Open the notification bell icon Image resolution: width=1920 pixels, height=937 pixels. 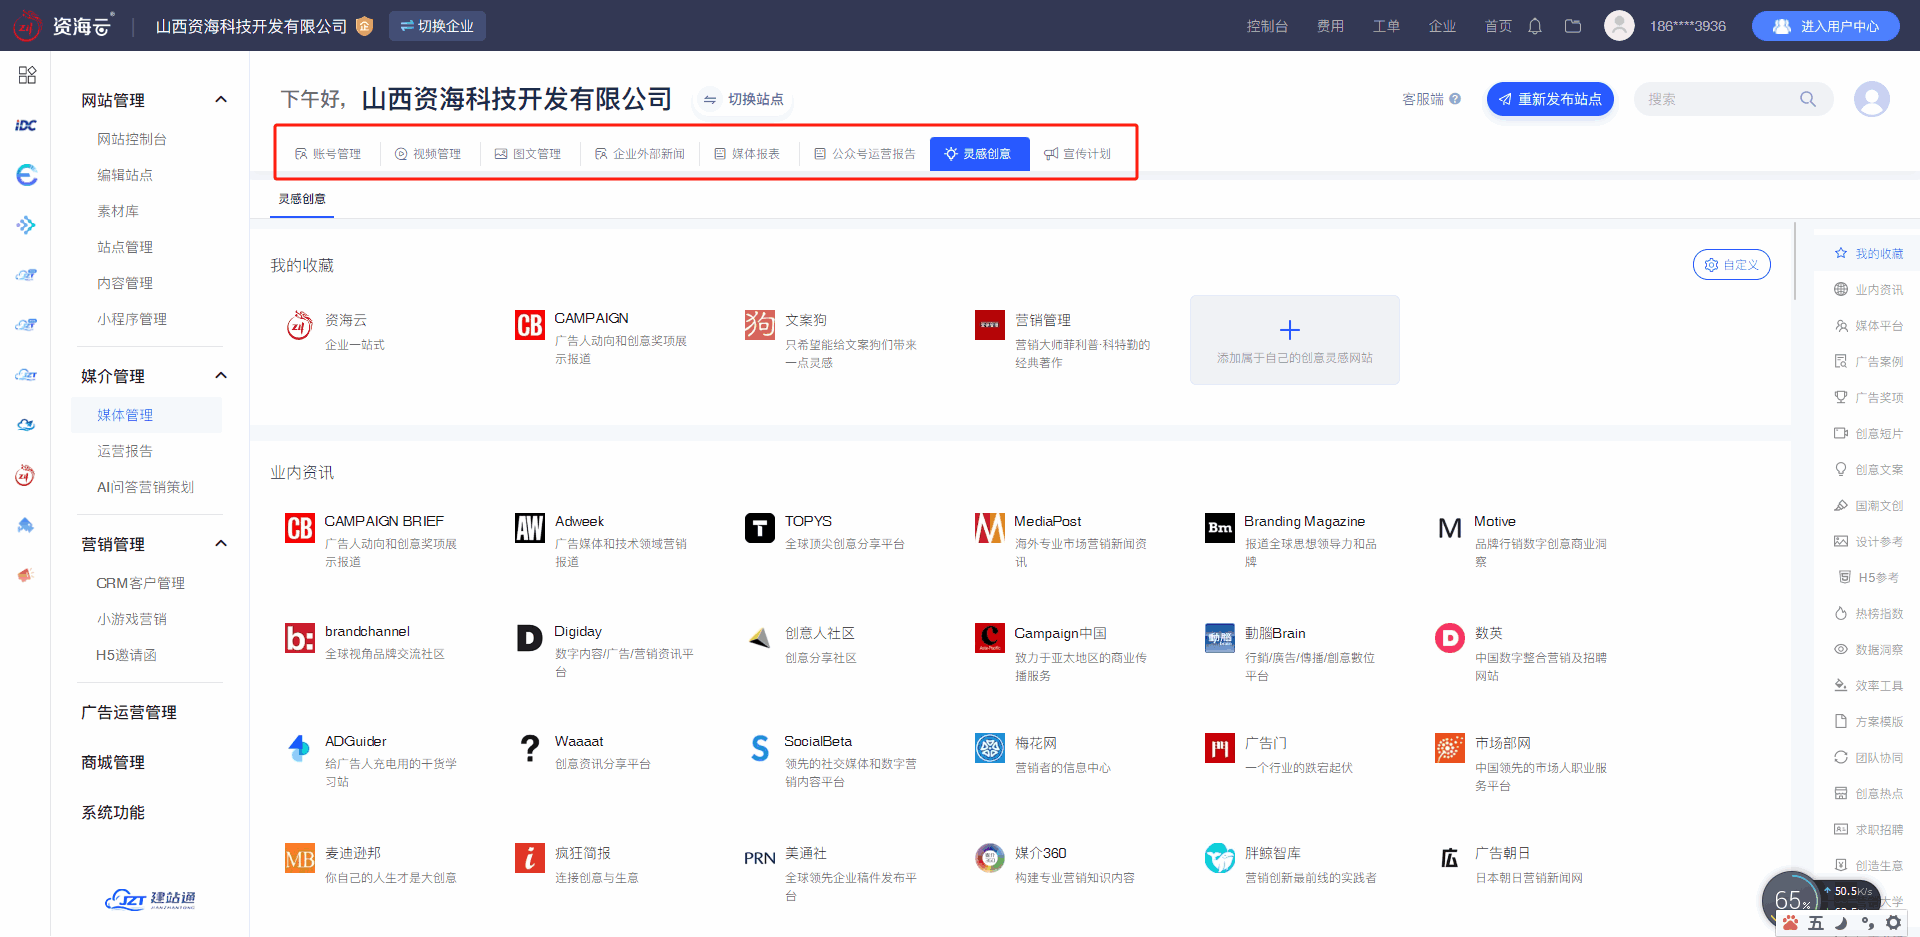(x=1535, y=26)
